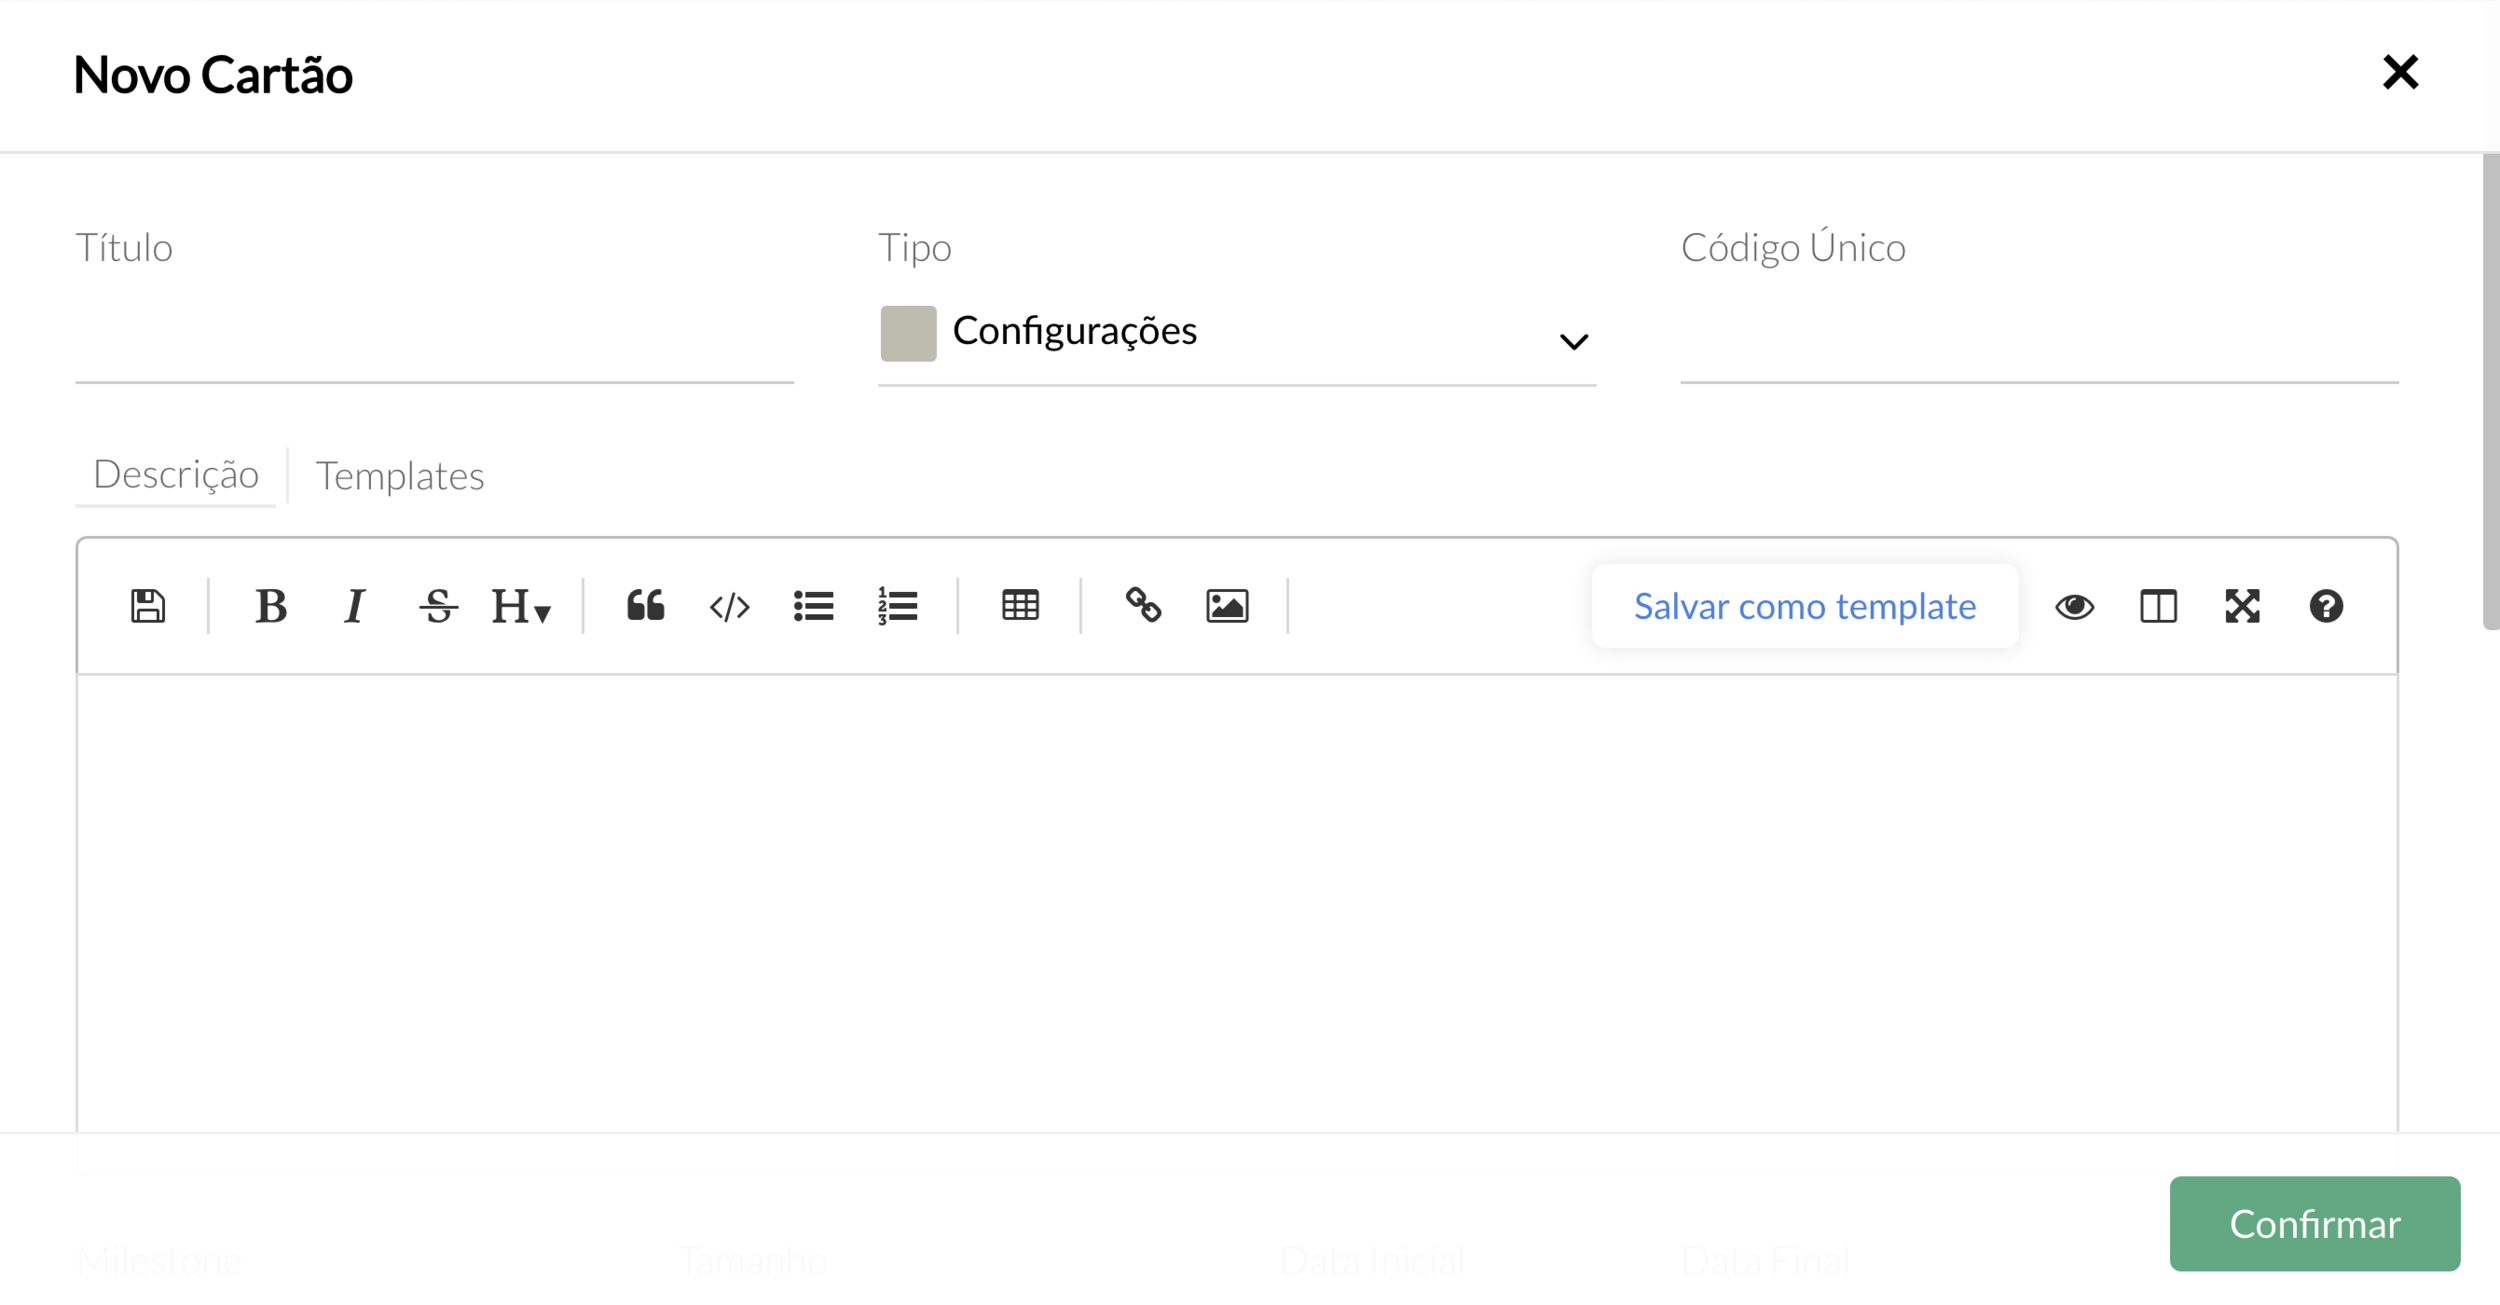This screenshot has height=1305, width=2500.
Task: Switch to the Templates tab
Action: pos(400,476)
